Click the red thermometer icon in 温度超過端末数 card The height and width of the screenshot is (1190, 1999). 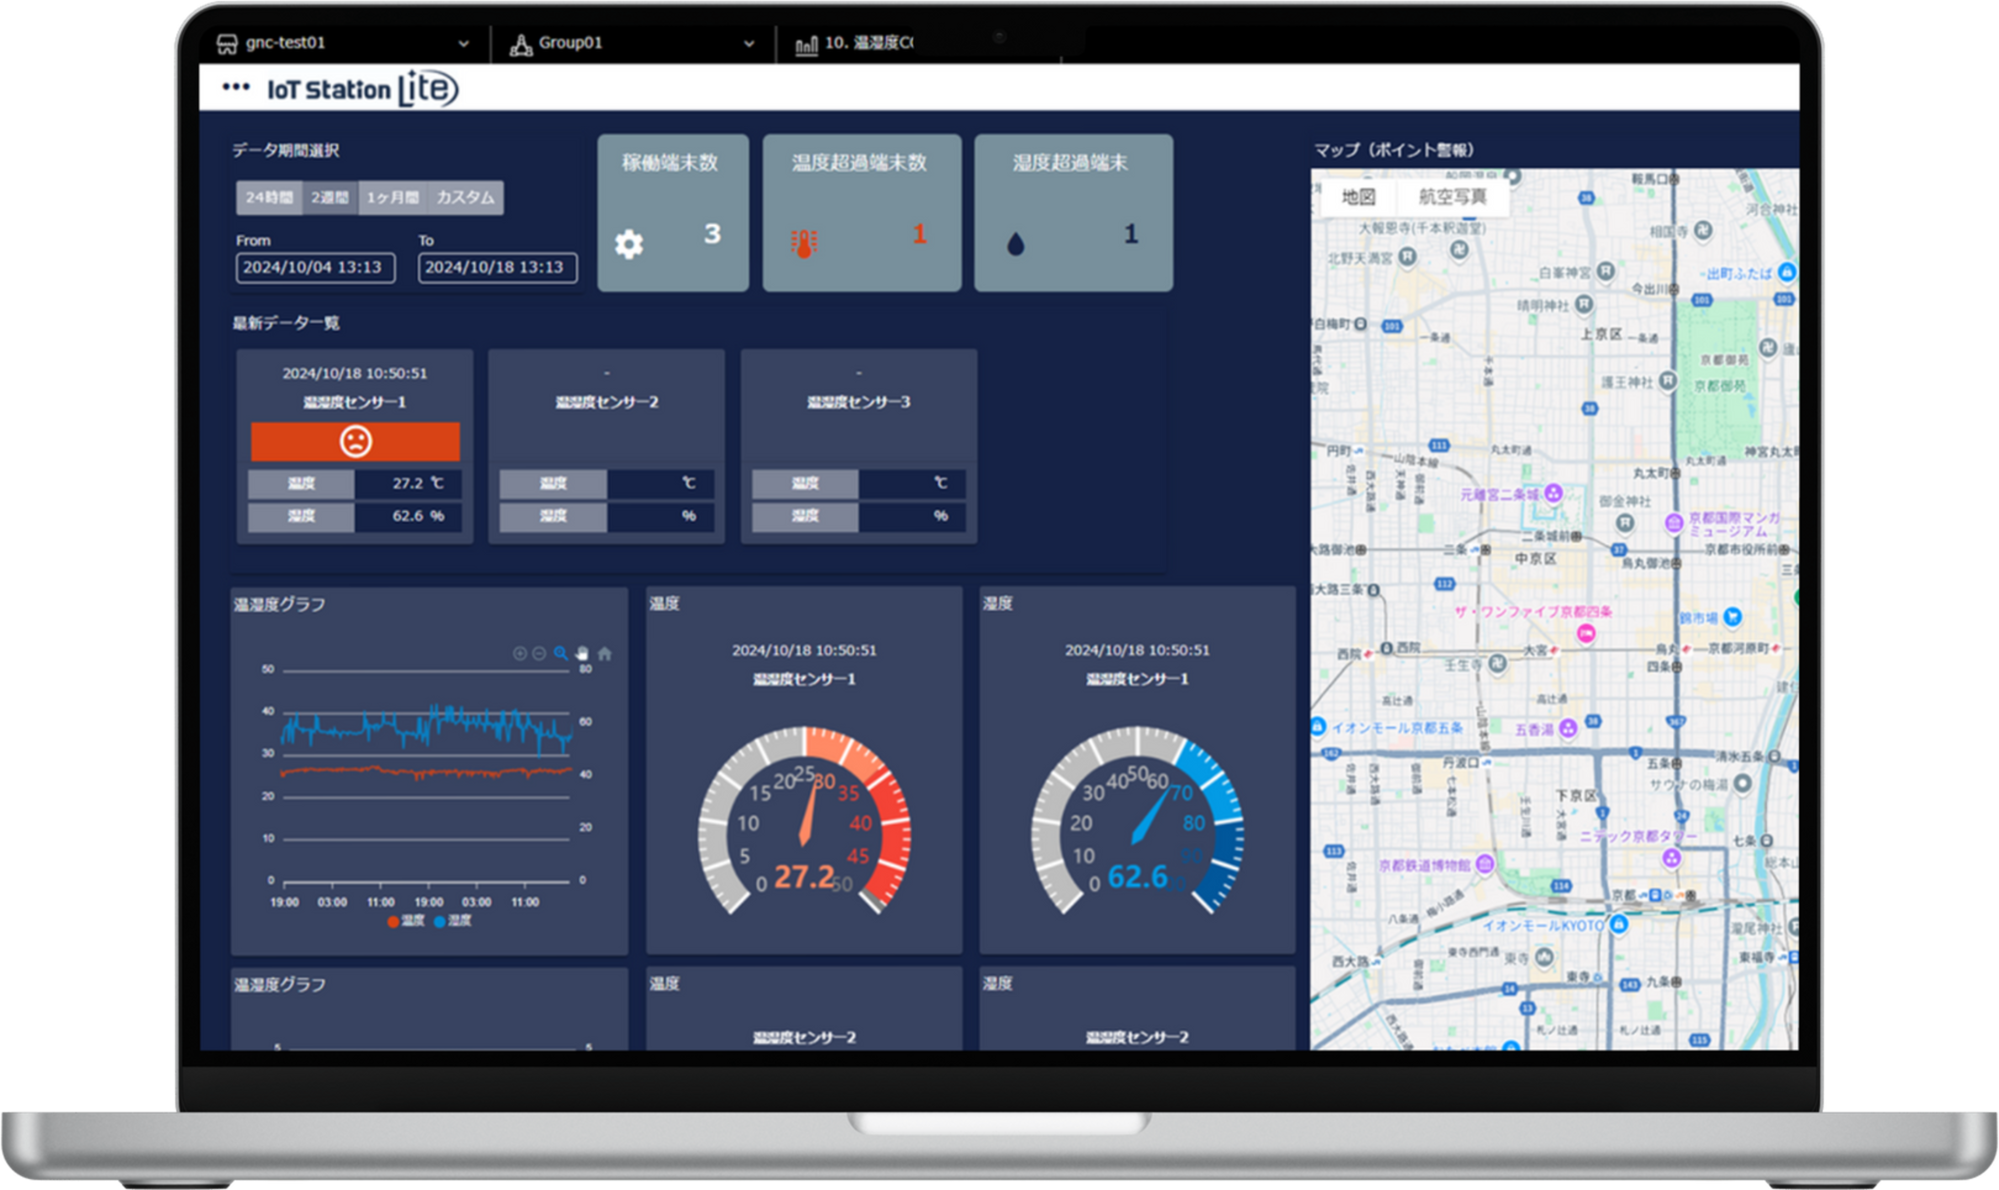tap(804, 244)
